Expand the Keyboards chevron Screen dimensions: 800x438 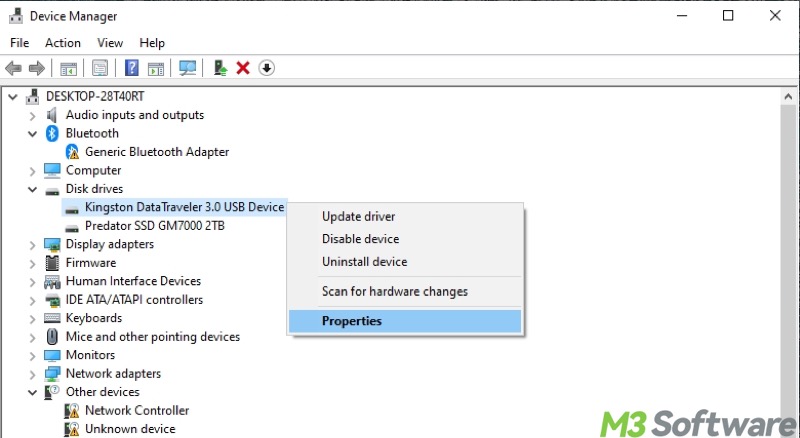pyautogui.click(x=32, y=319)
